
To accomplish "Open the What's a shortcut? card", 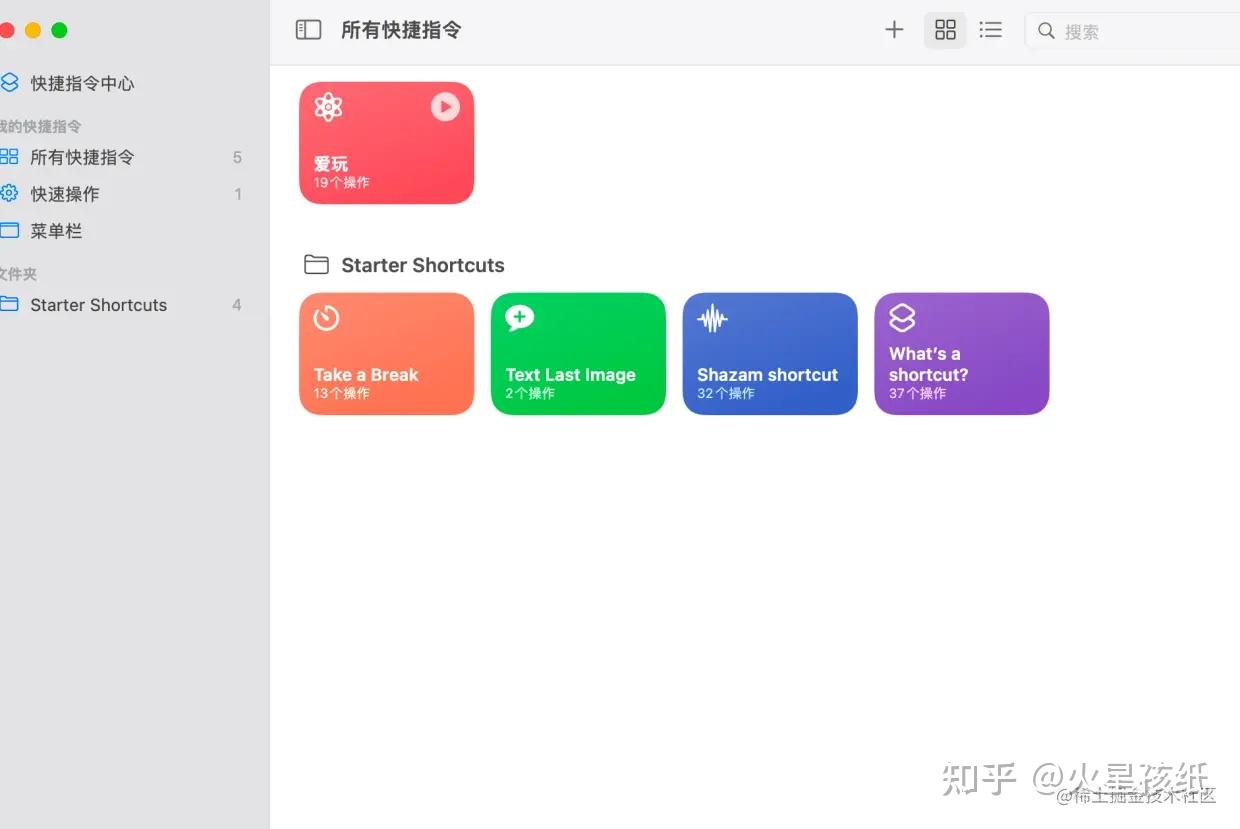I will [961, 353].
